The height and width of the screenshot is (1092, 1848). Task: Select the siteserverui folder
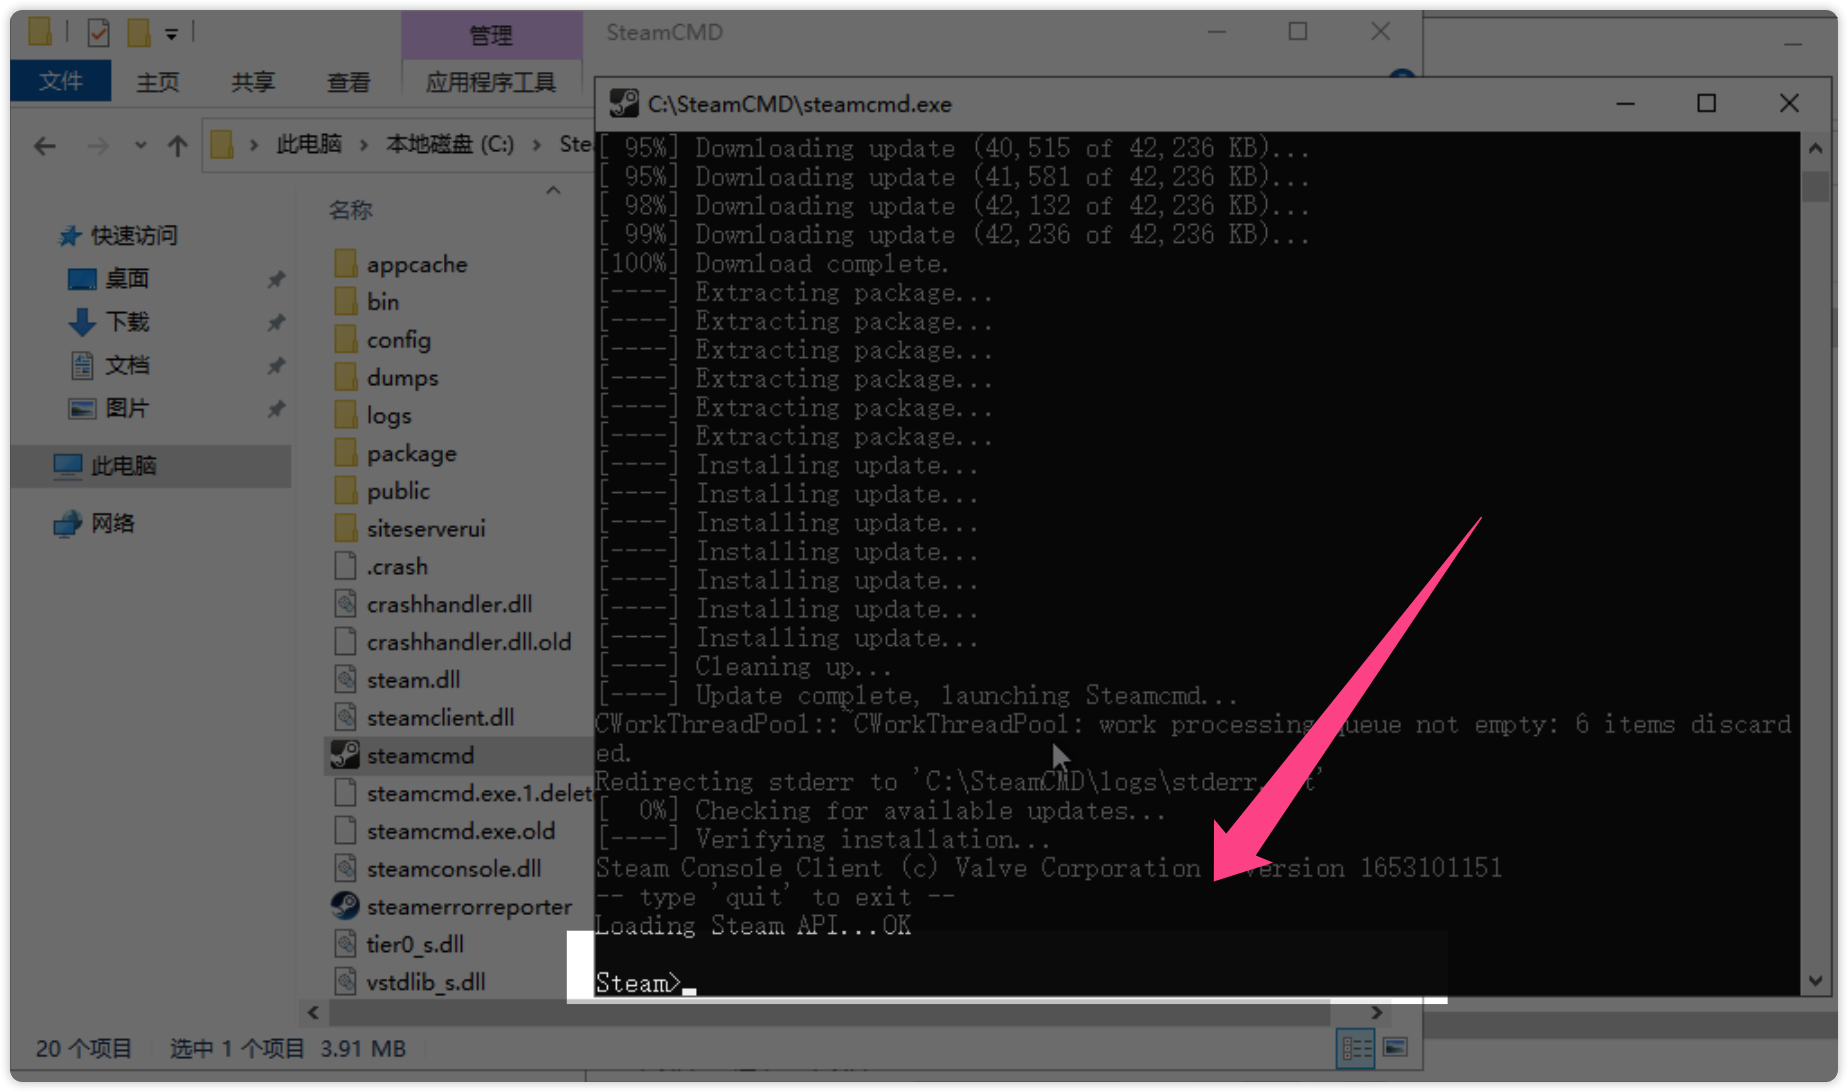[x=425, y=529]
